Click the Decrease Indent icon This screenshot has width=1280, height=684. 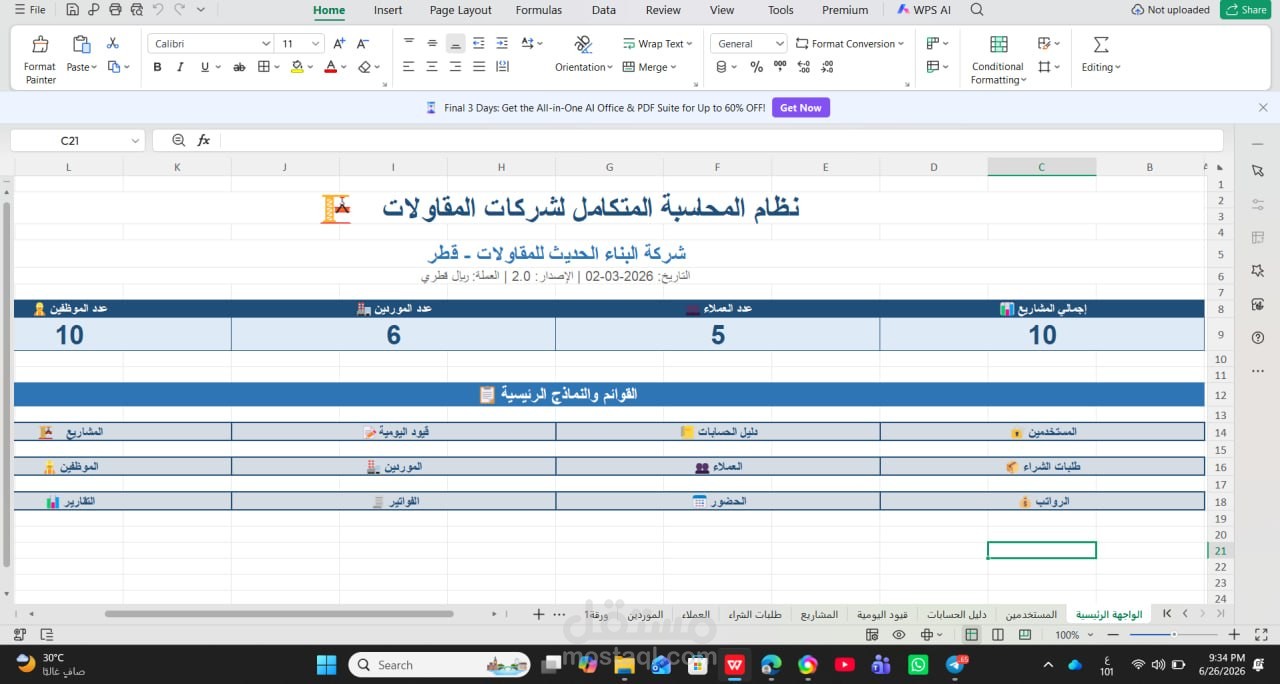479,43
